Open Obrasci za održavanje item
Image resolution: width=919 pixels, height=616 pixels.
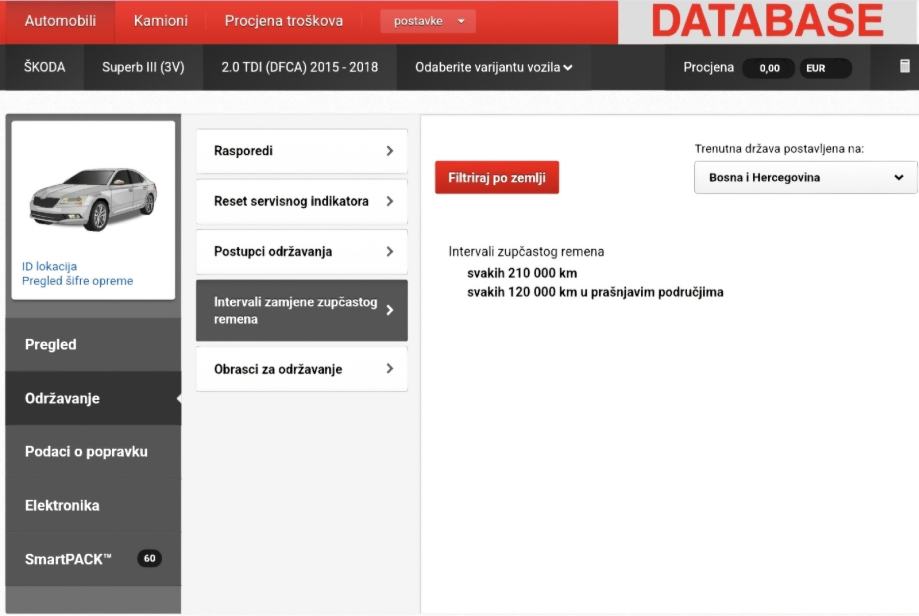pos(301,369)
